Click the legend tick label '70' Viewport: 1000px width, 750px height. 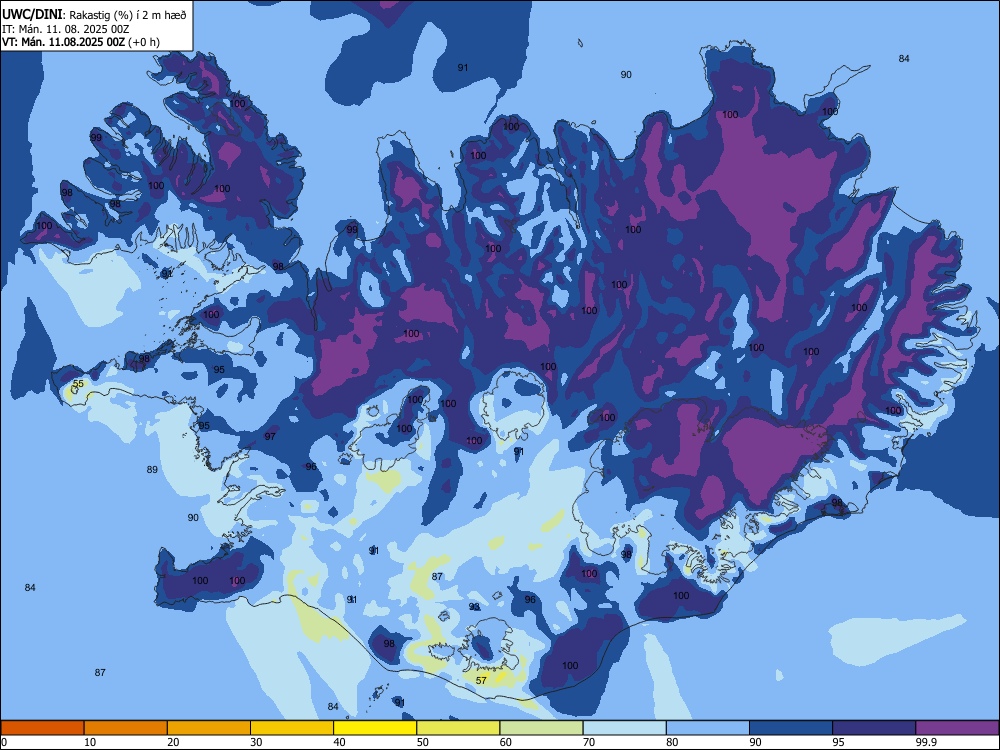click(589, 742)
